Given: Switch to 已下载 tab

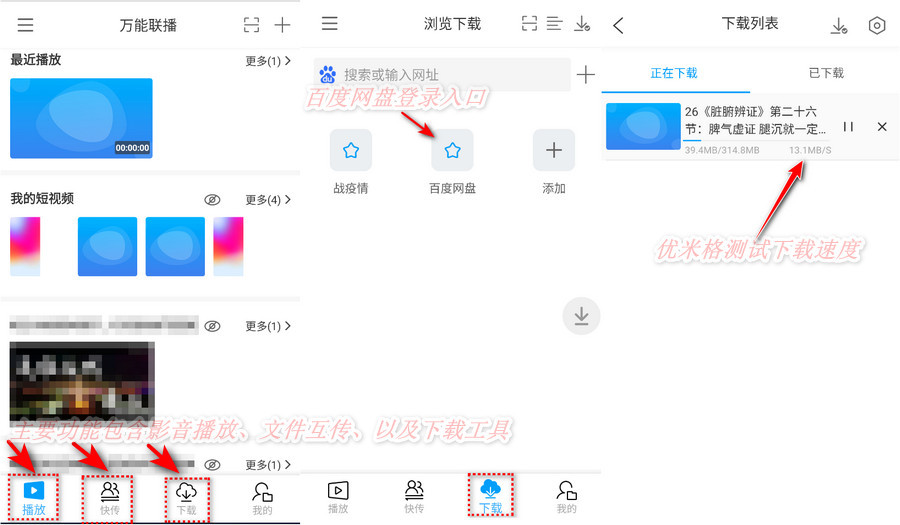Looking at the screenshot, I should click(826, 73).
